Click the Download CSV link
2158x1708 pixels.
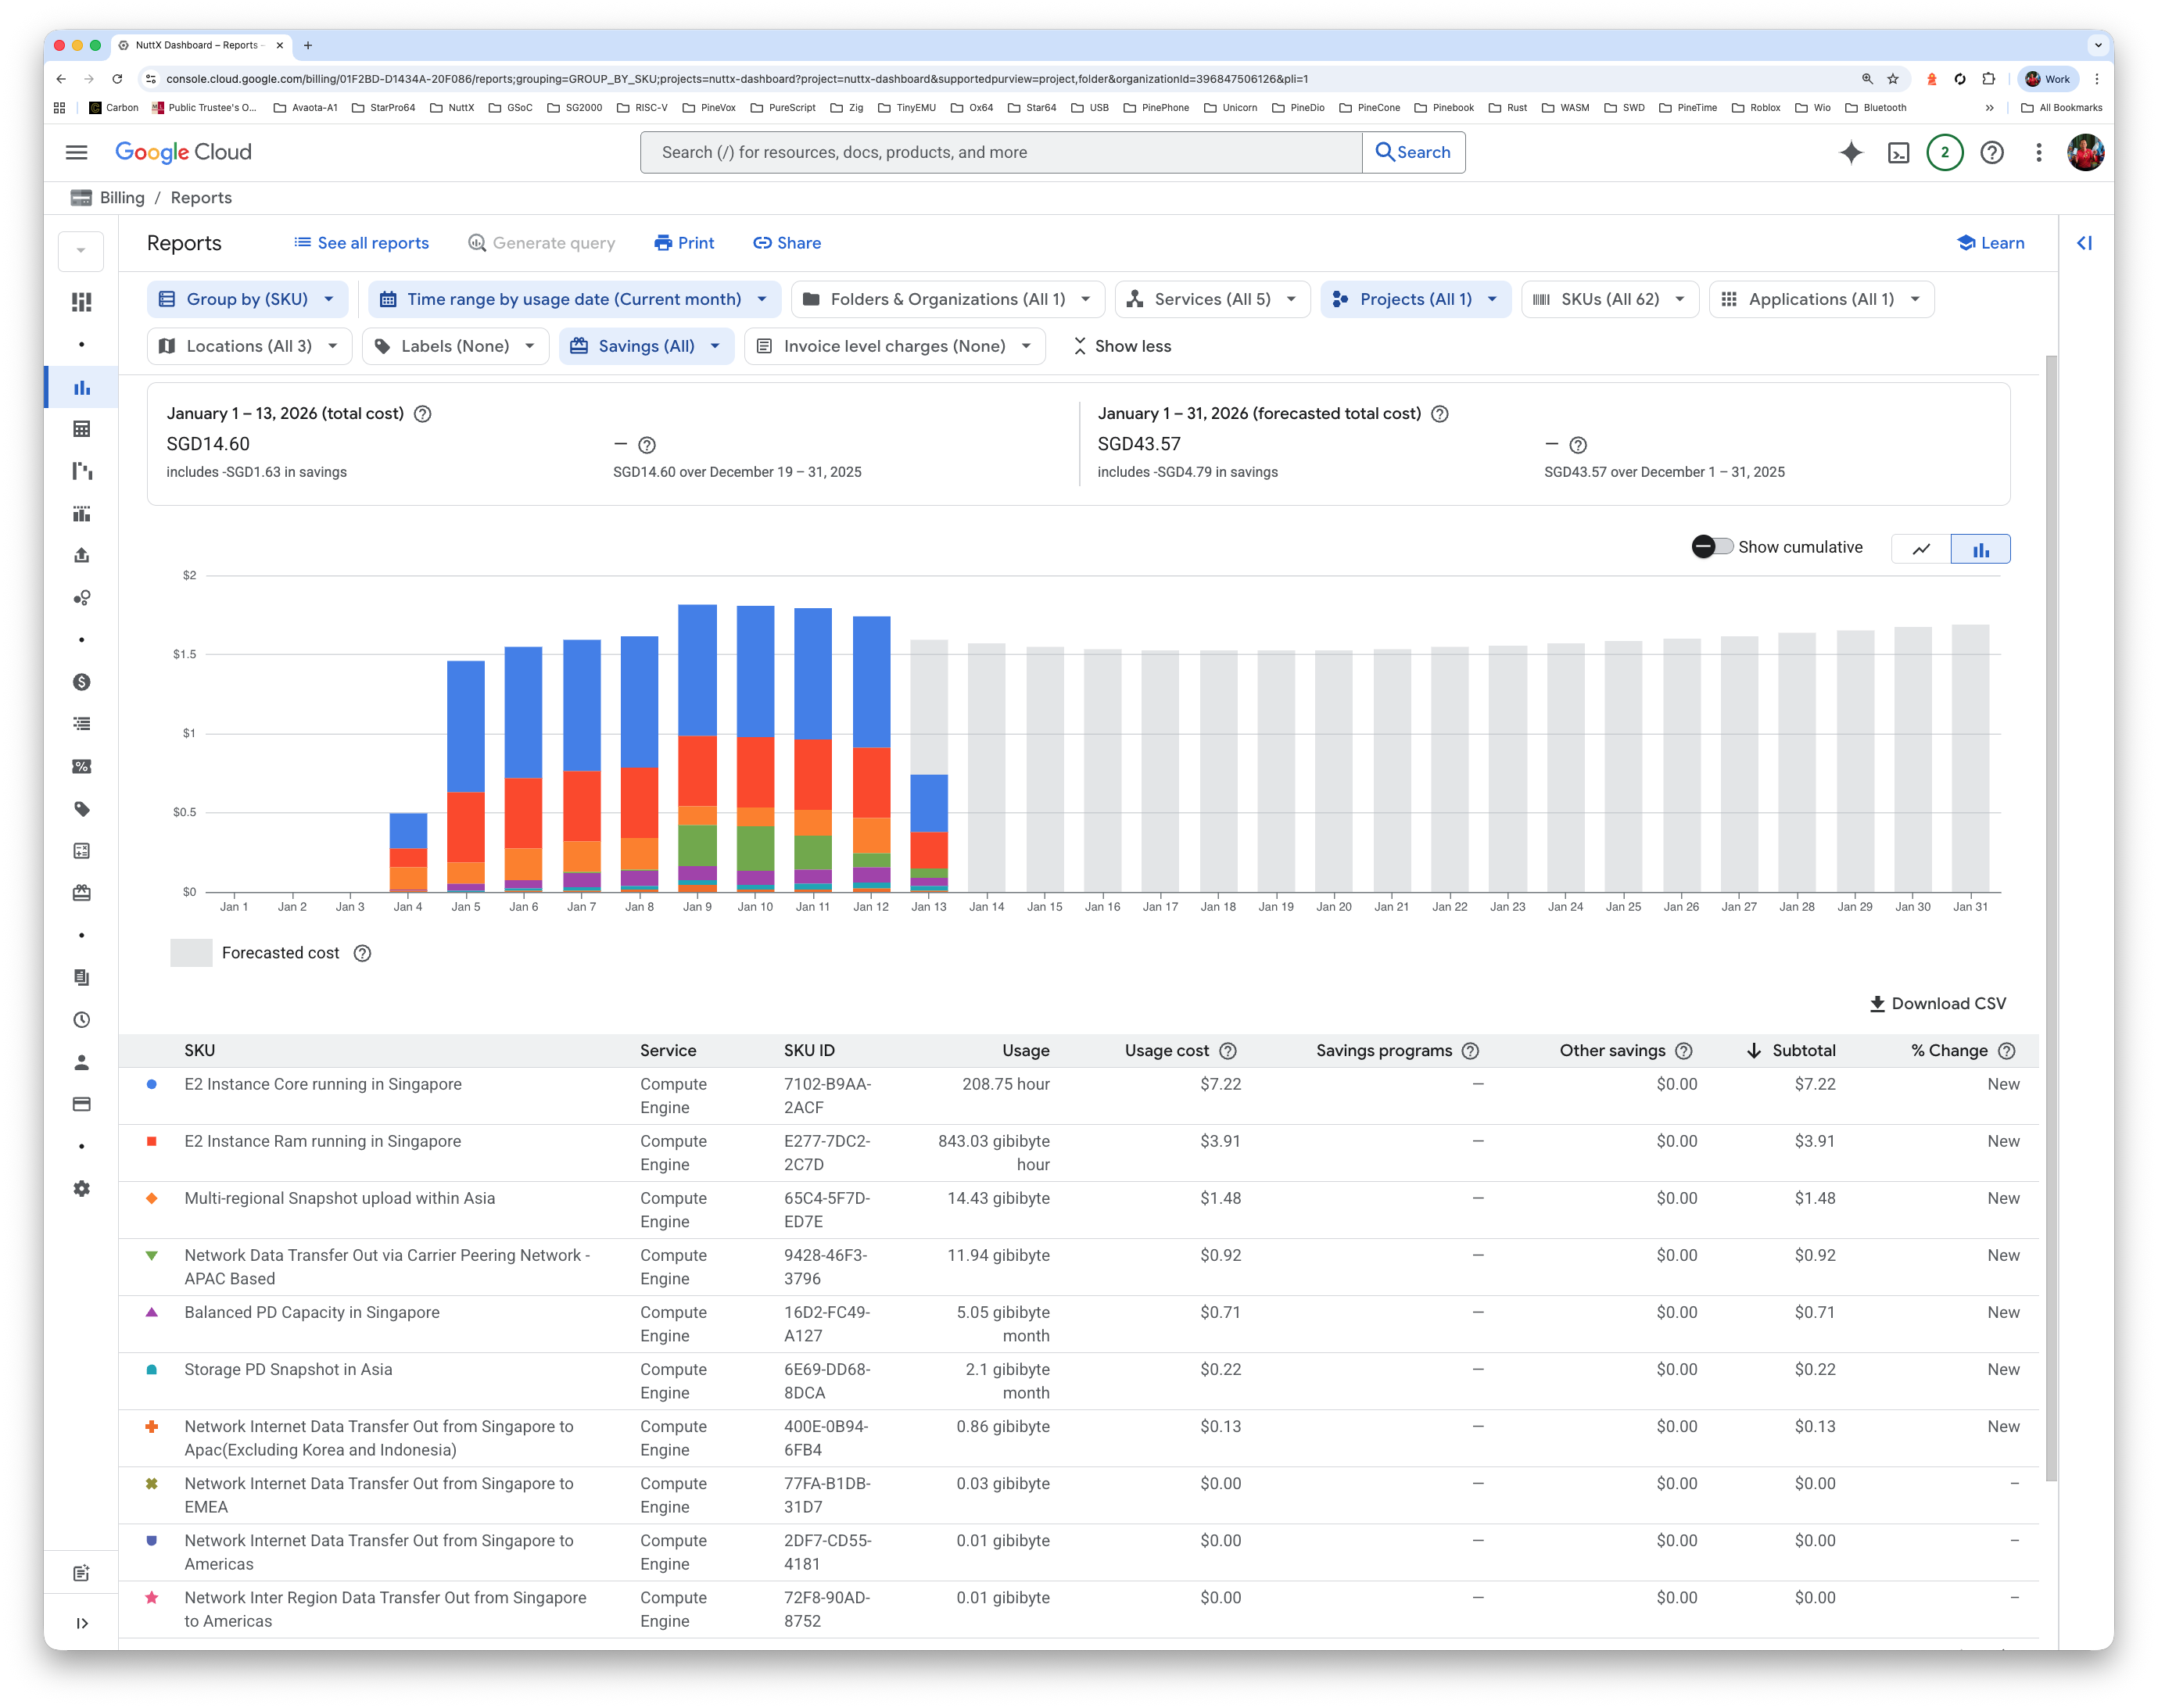click(x=1936, y=1003)
